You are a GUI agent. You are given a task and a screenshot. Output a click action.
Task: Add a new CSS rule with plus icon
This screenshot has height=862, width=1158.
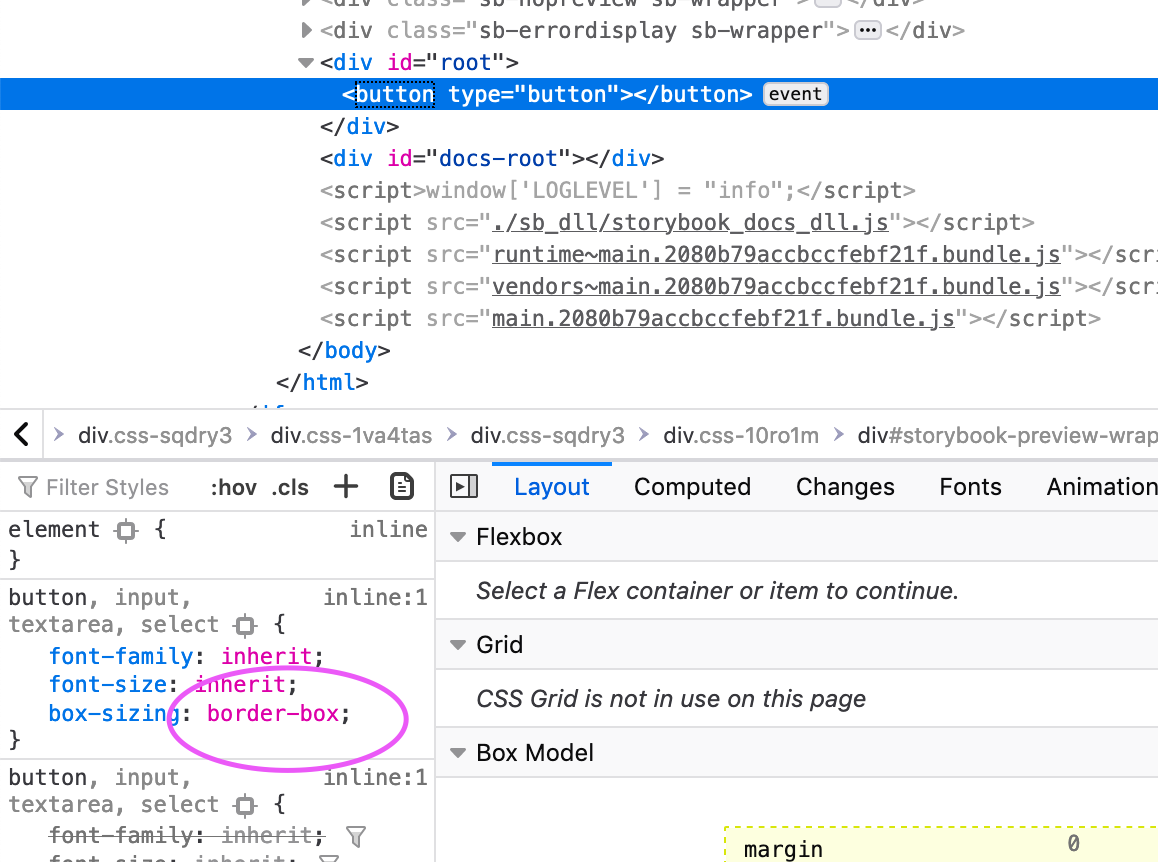coord(345,487)
